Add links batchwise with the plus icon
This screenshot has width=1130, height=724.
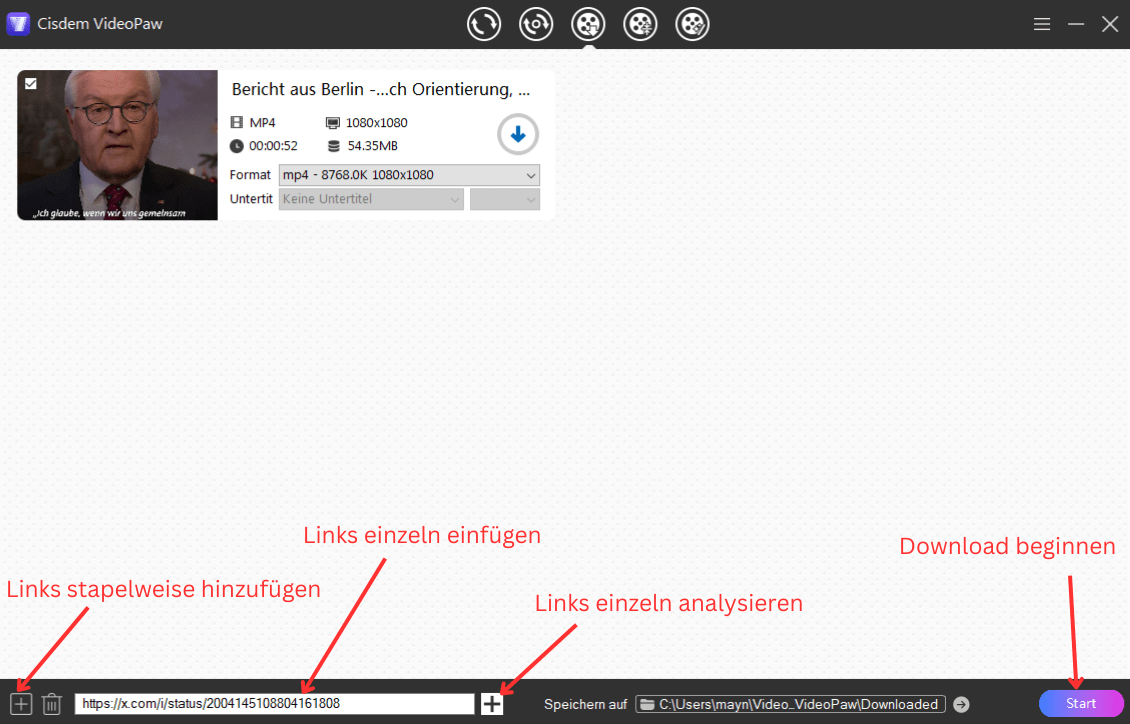[x=20, y=703]
